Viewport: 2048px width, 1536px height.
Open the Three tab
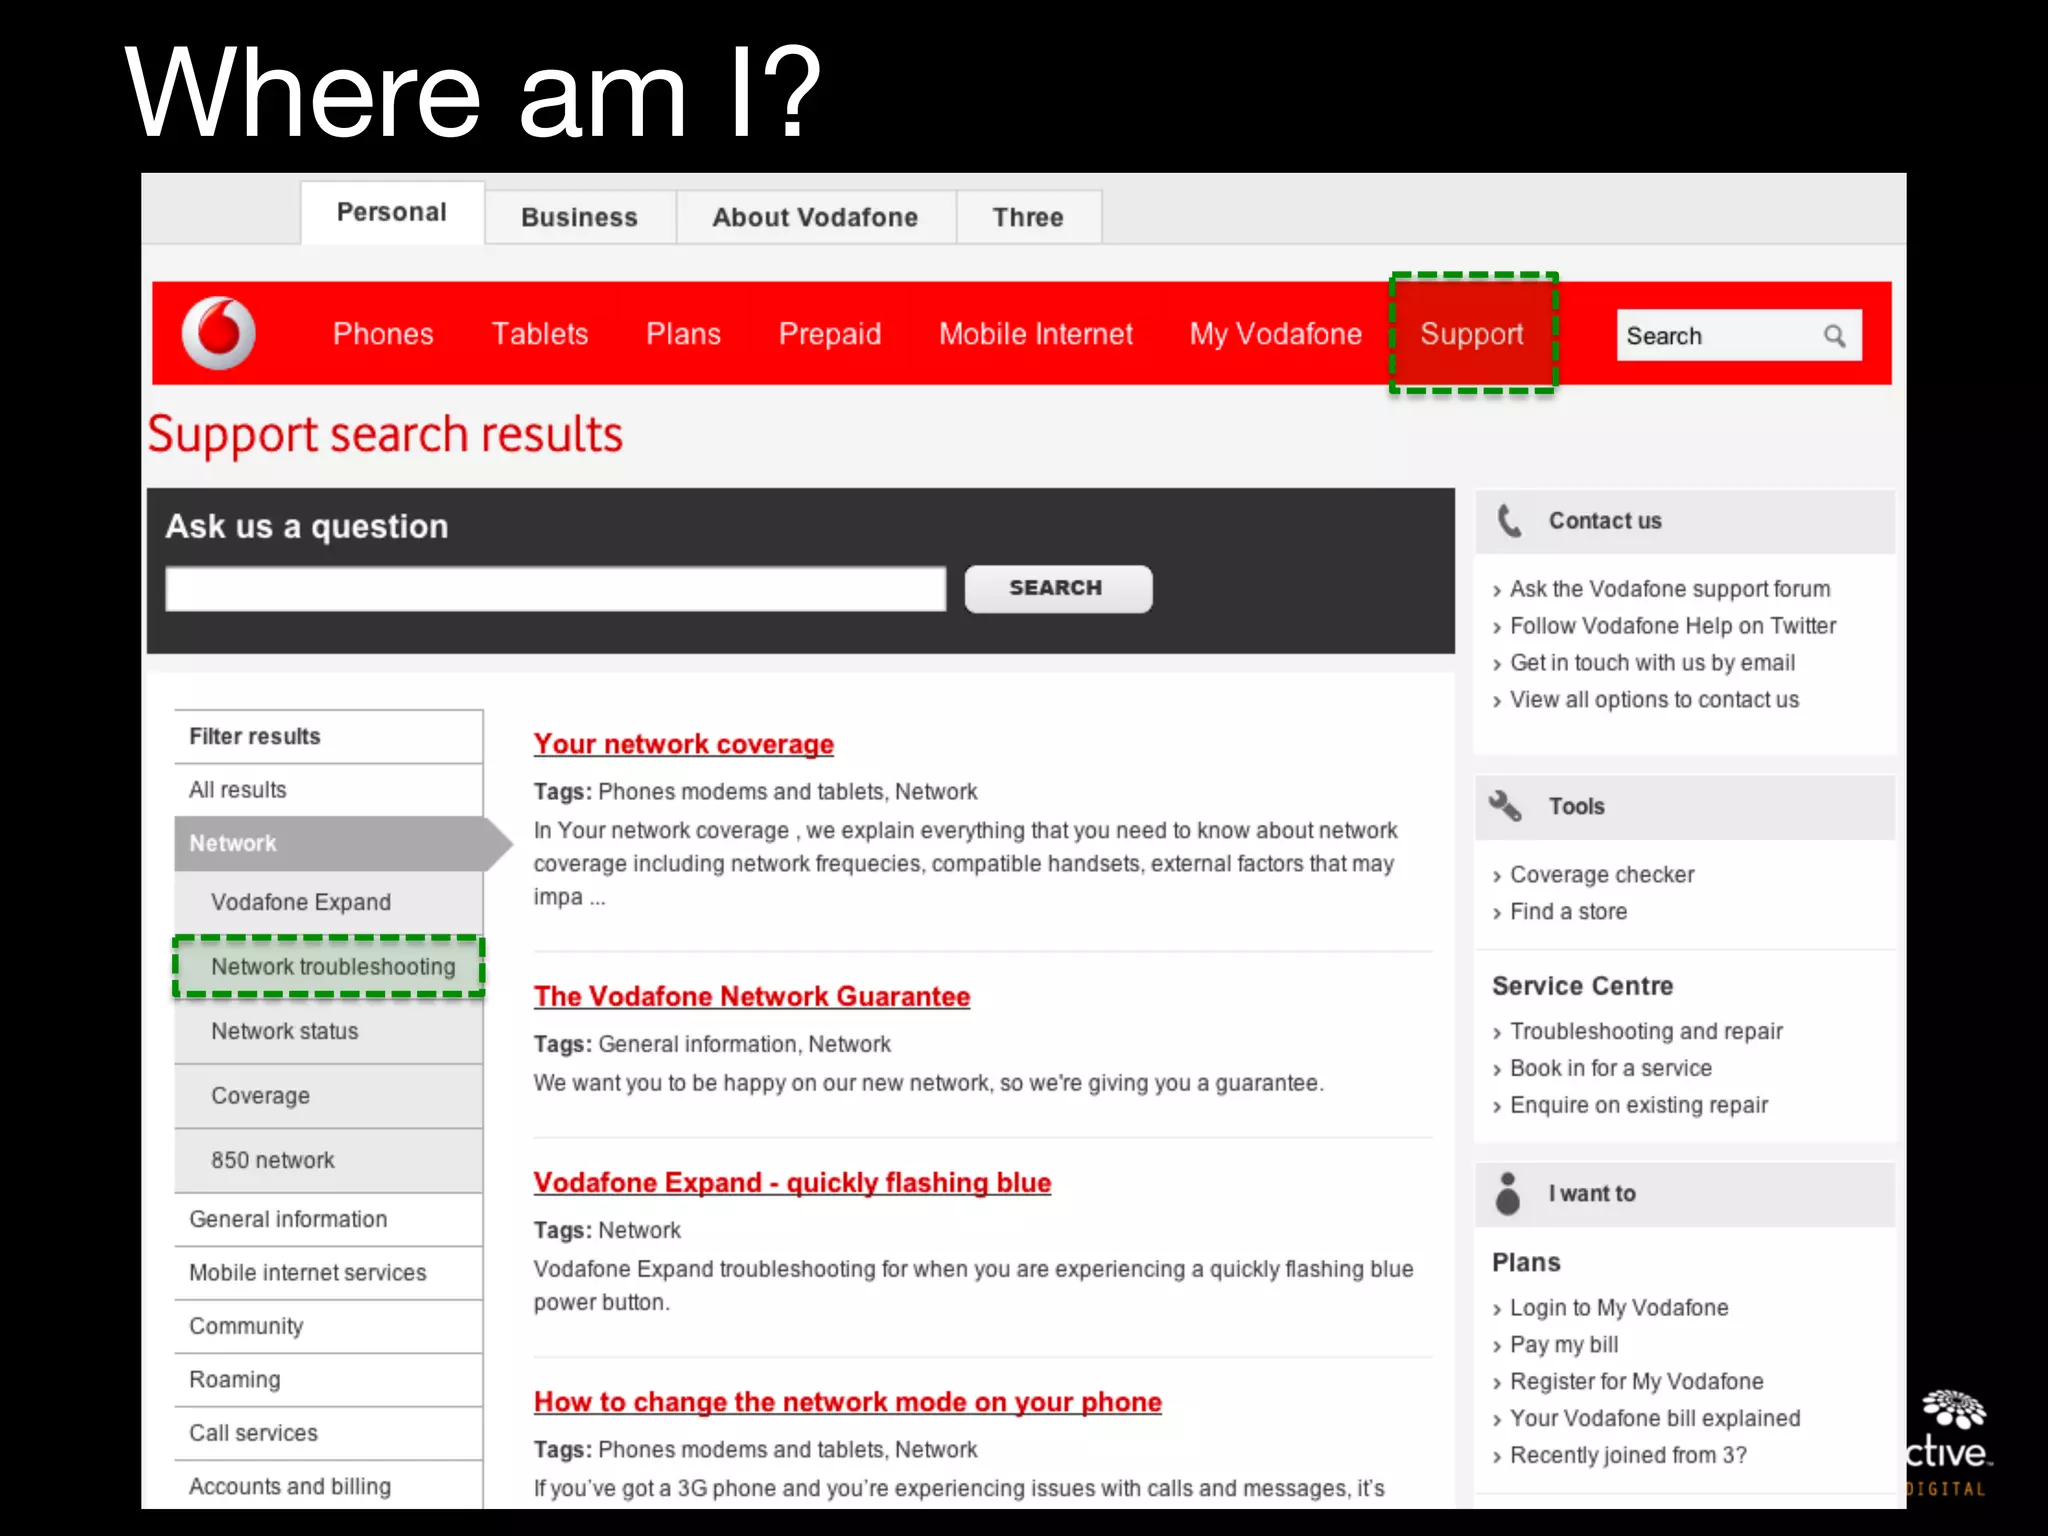[1027, 217]
